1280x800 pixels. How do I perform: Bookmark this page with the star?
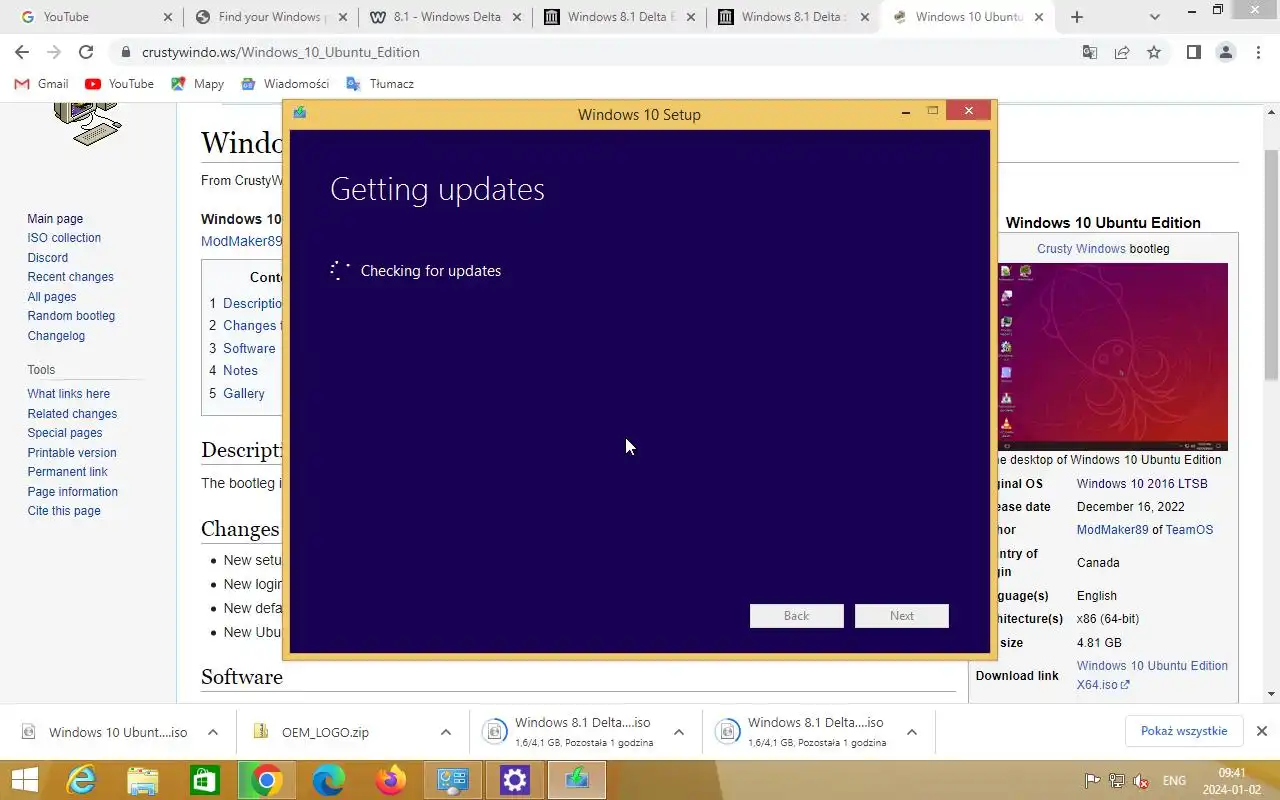click(1154, 52)
